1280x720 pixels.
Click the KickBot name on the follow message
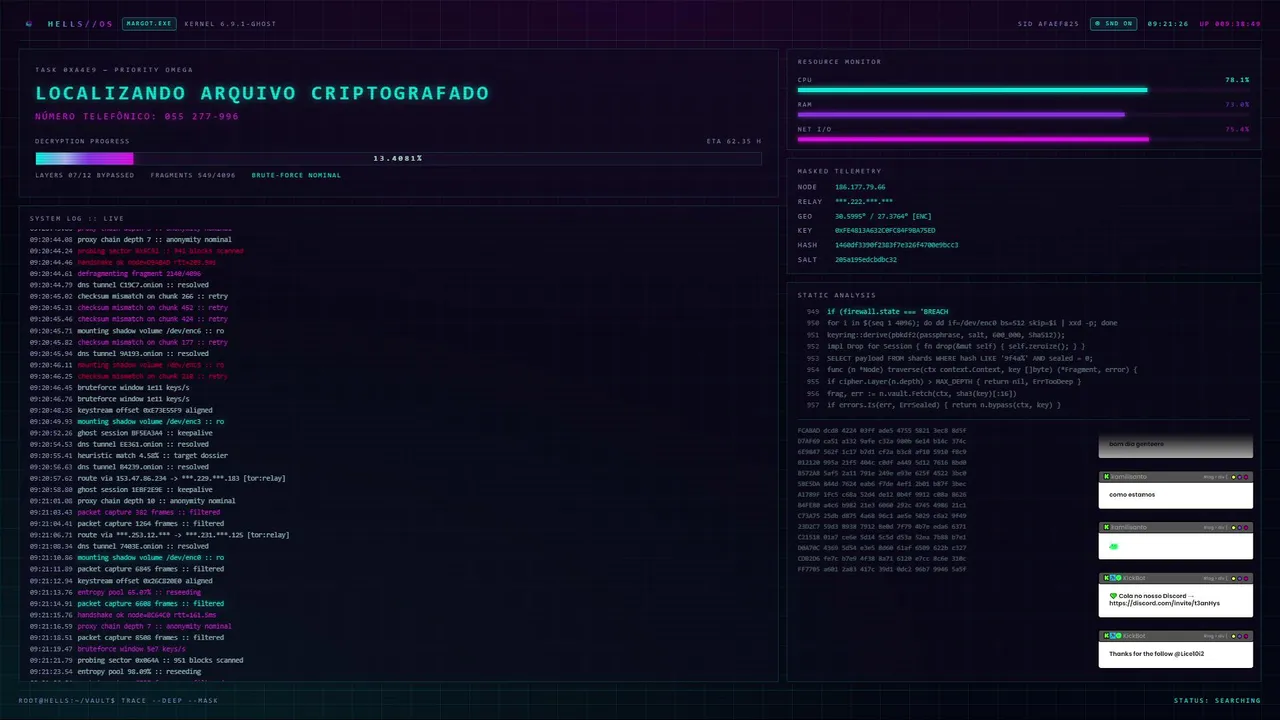pos(1134,636)
